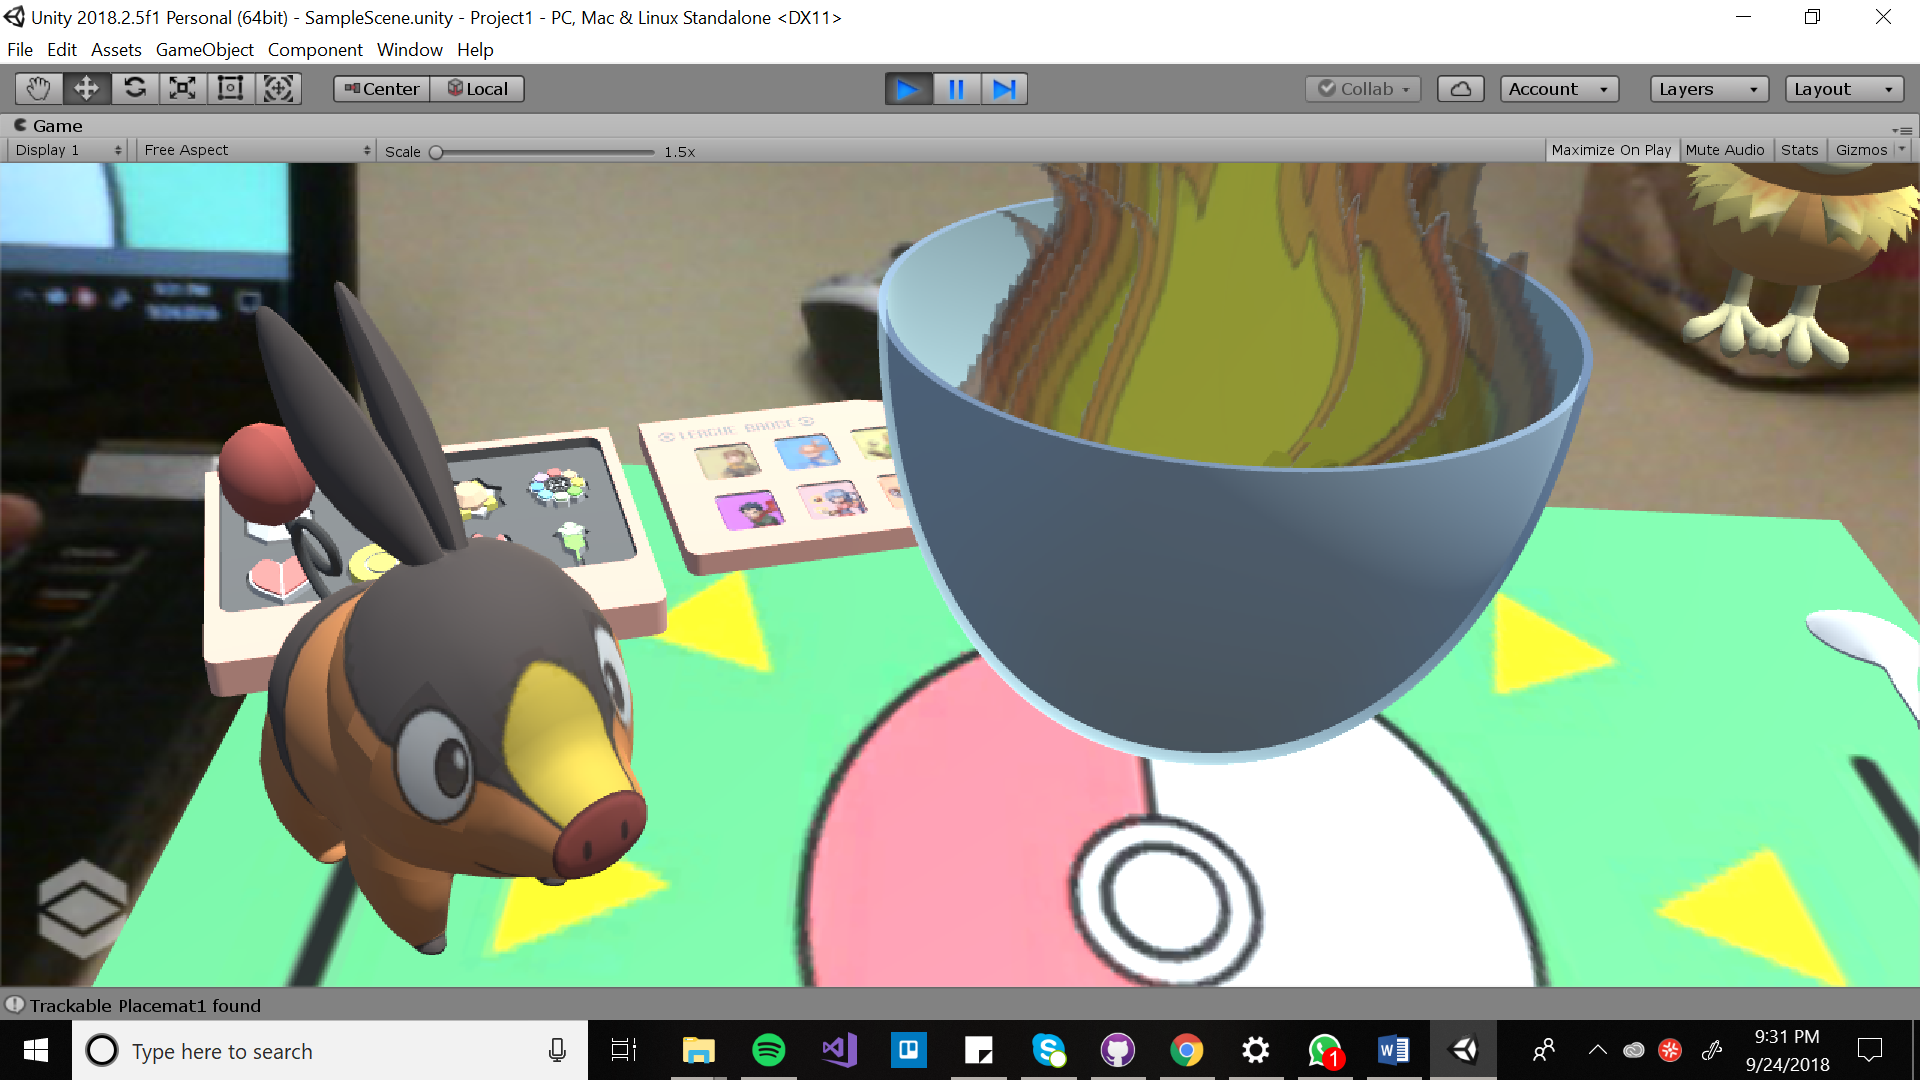Open the Component menu
1920x1080 pixels.
pyautogui.click(x=315, y=50)
